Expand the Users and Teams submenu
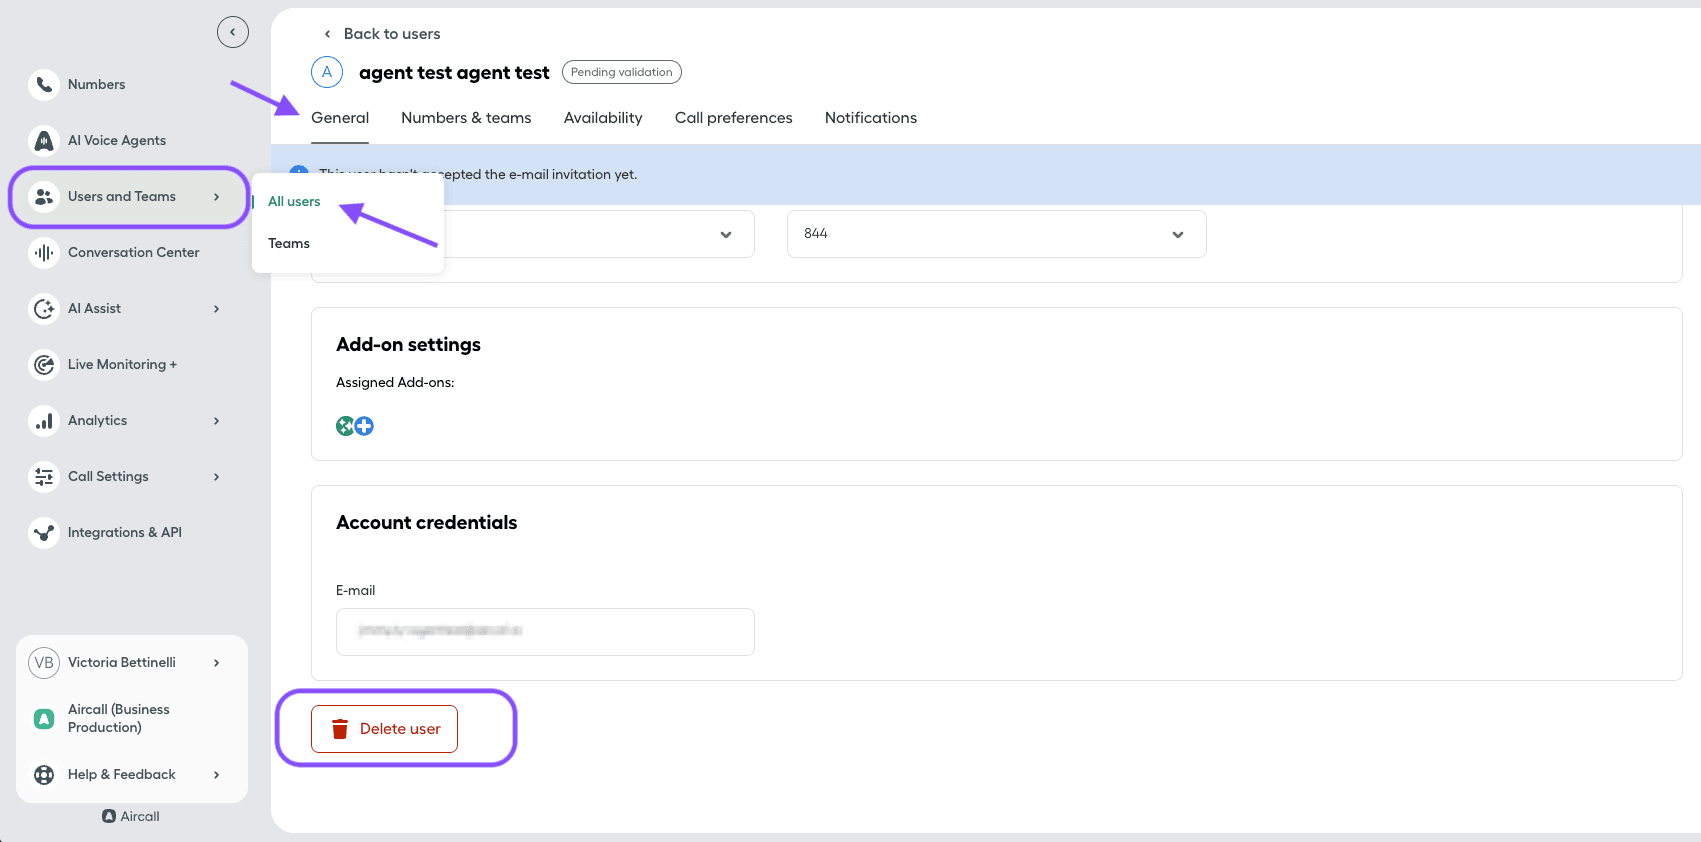Viewport: 1701px width, 842px height. pos(216,197)
